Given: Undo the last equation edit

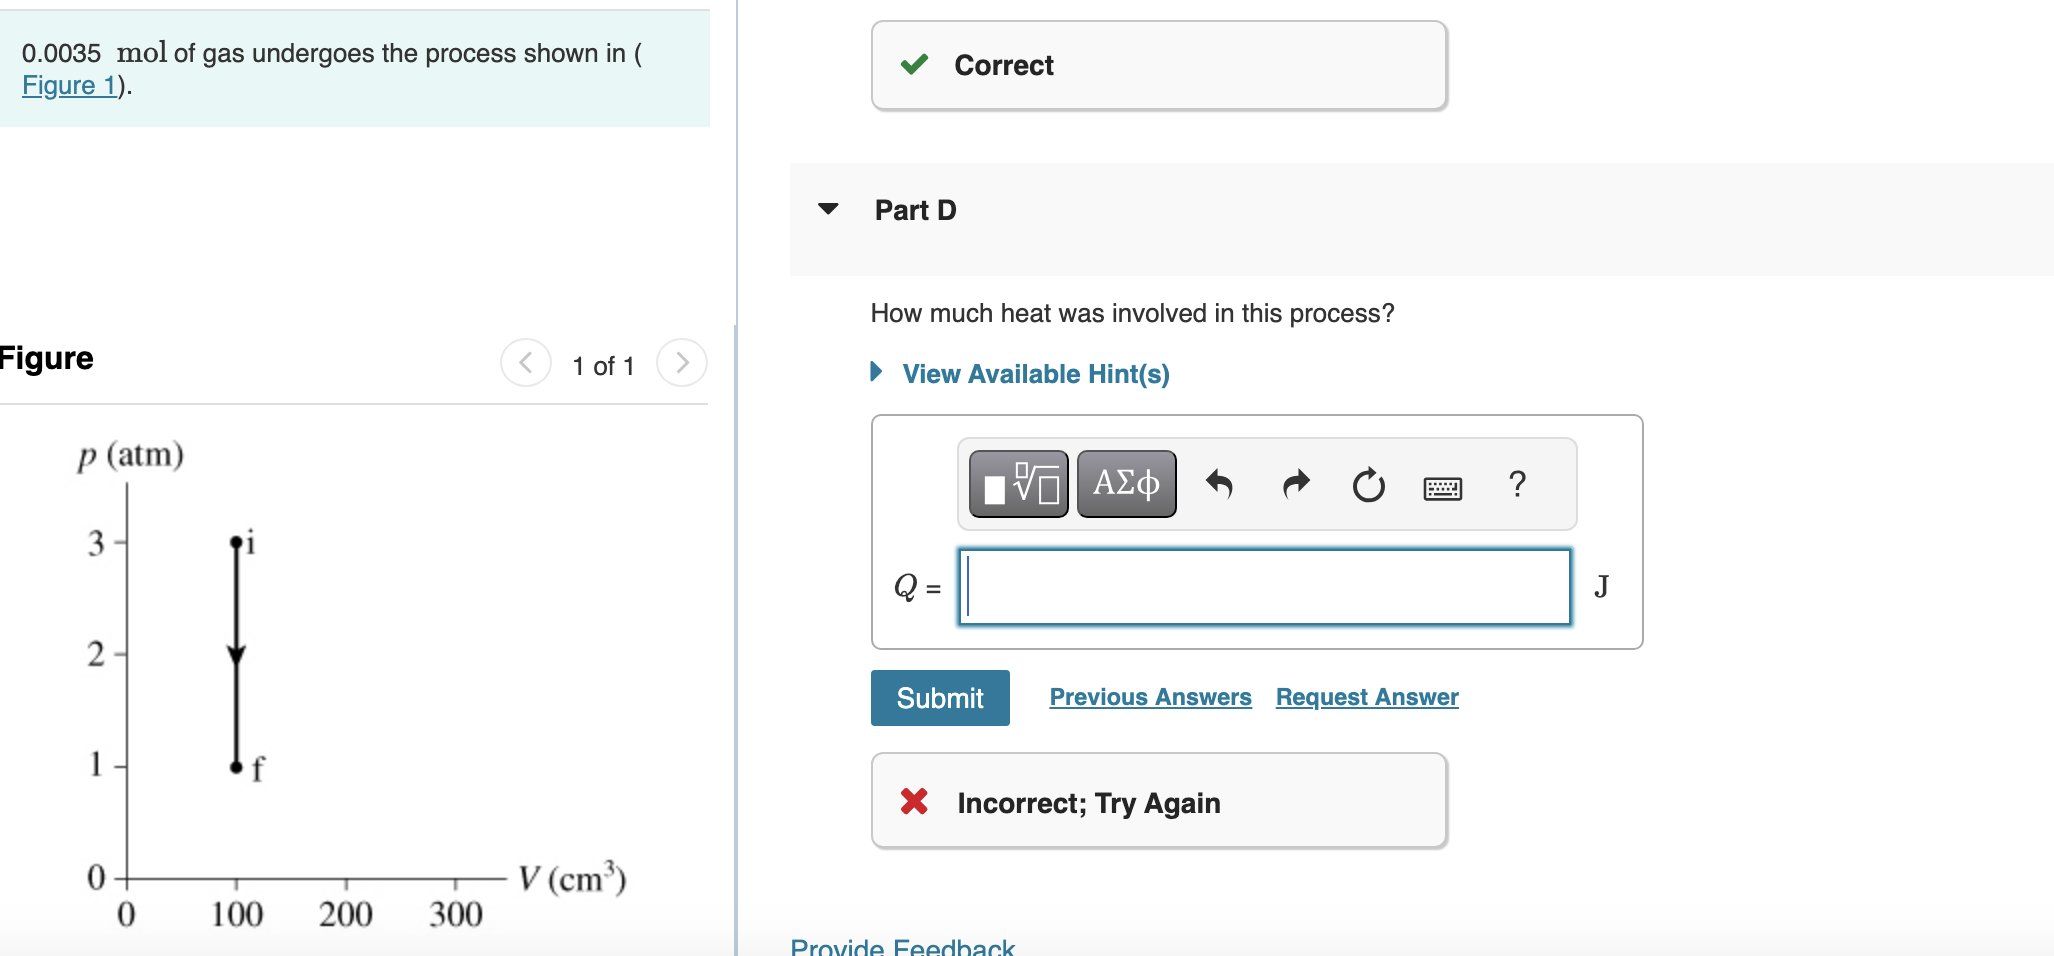Looking at the screenshot, I should tap(1220, 484).
